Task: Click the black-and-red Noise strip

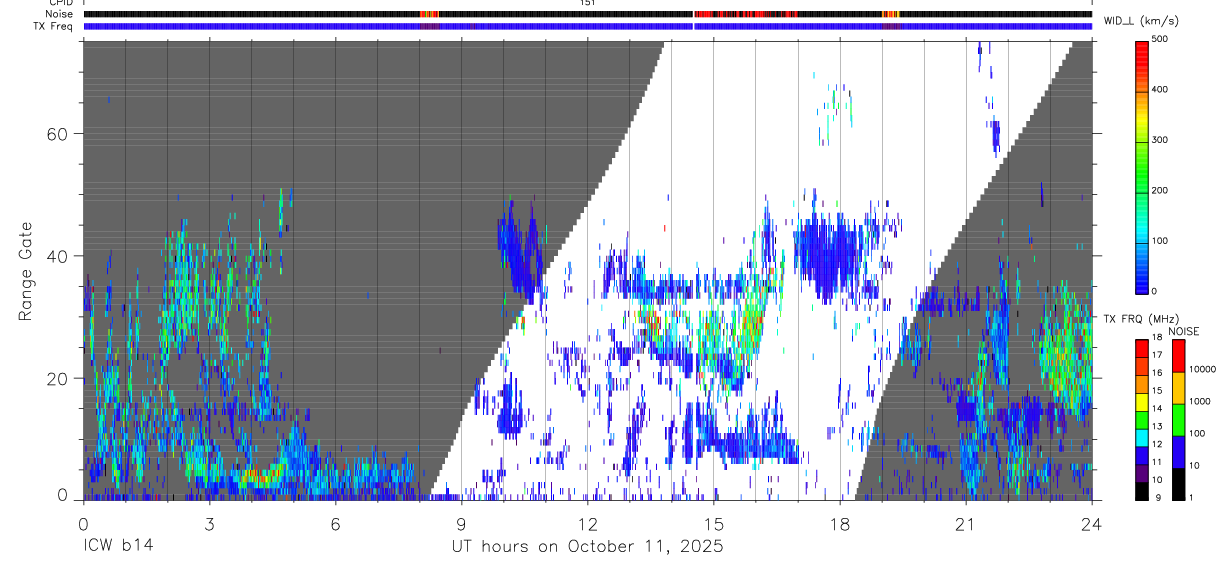Action: (x=588, y=14)
